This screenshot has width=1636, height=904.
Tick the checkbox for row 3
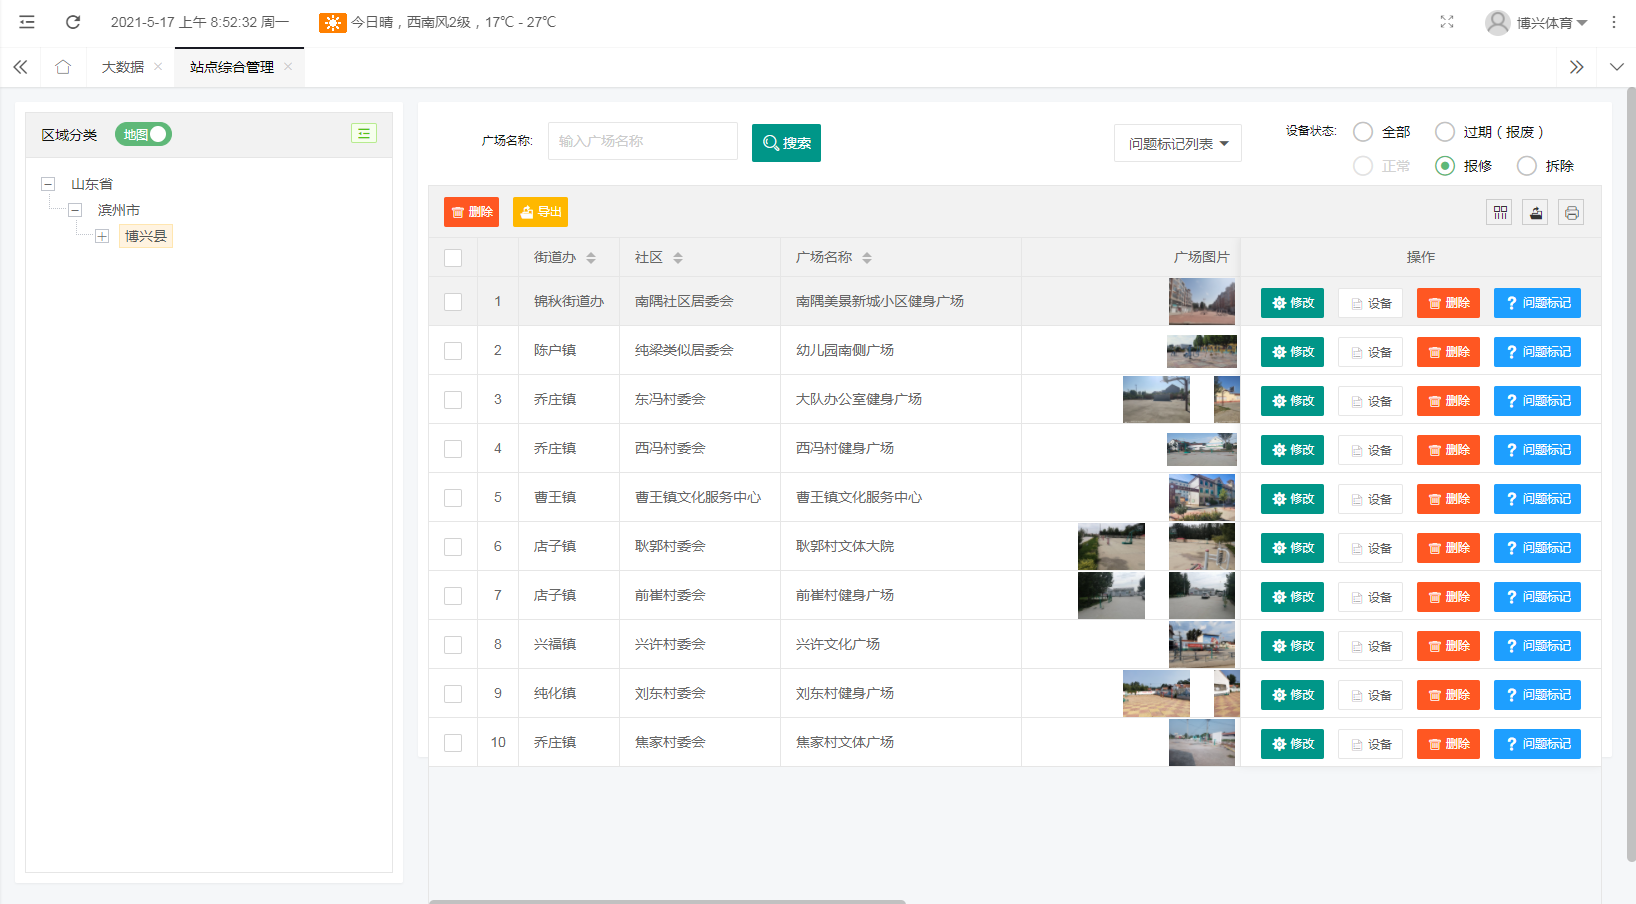pos(453,400)
